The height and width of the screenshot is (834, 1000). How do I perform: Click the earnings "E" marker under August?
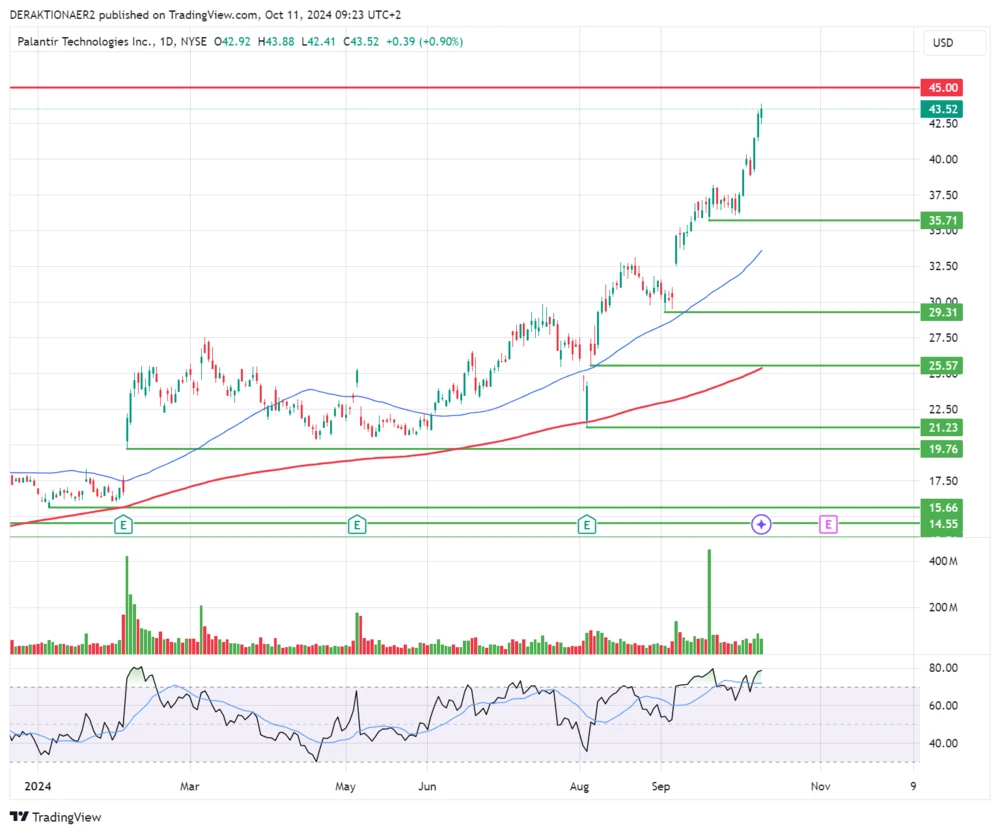click(587, 523)
